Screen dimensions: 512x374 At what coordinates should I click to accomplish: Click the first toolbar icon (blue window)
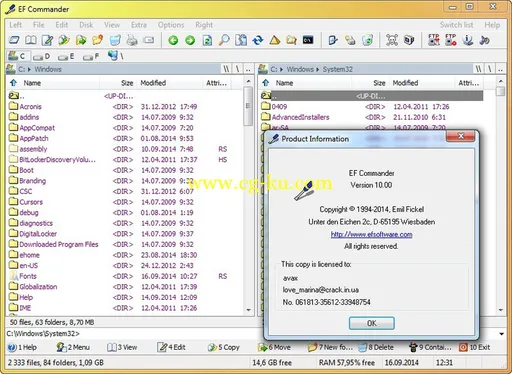[14, 40]
